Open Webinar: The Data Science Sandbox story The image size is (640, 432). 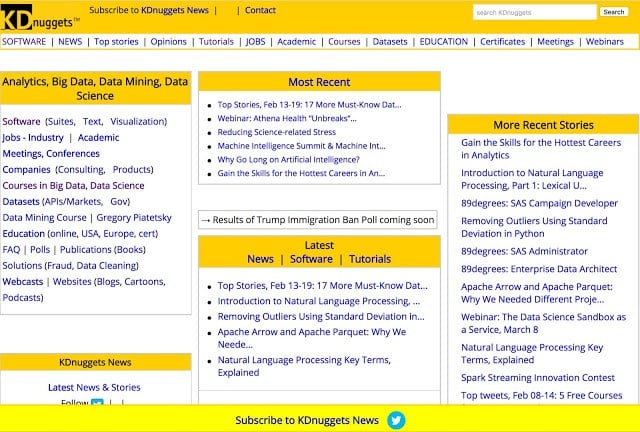point(544,323)
